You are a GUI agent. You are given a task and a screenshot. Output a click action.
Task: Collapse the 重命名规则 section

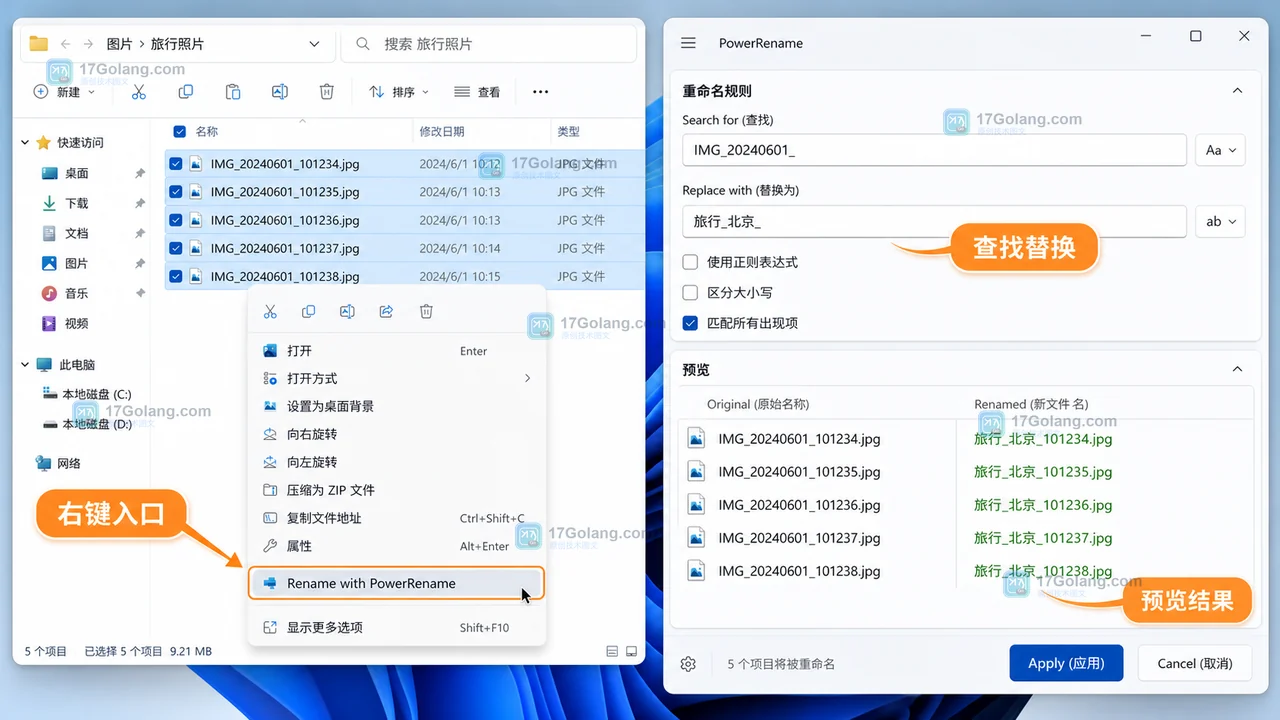tap(1237, 91)
